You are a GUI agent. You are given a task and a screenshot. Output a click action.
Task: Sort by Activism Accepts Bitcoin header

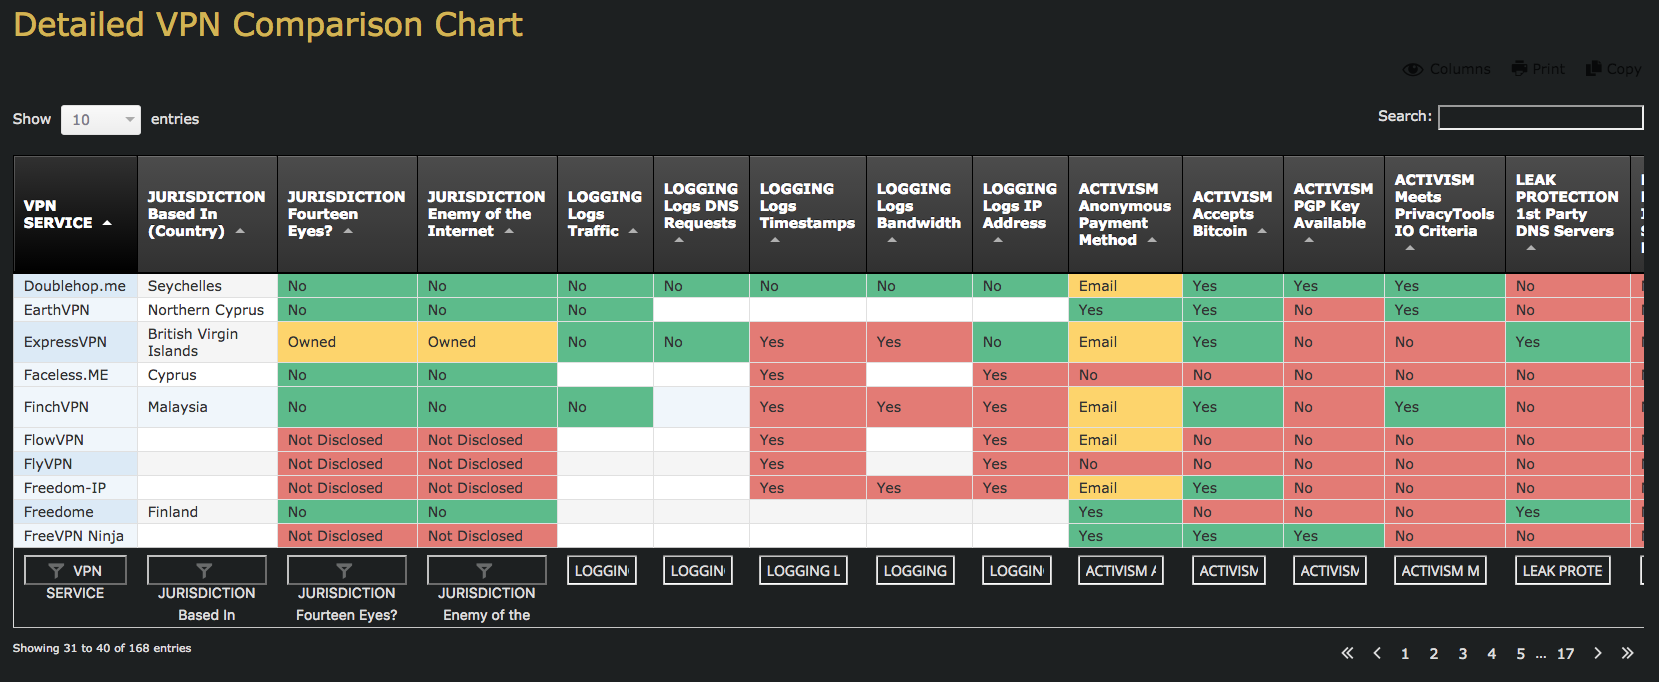(1232, 214)
